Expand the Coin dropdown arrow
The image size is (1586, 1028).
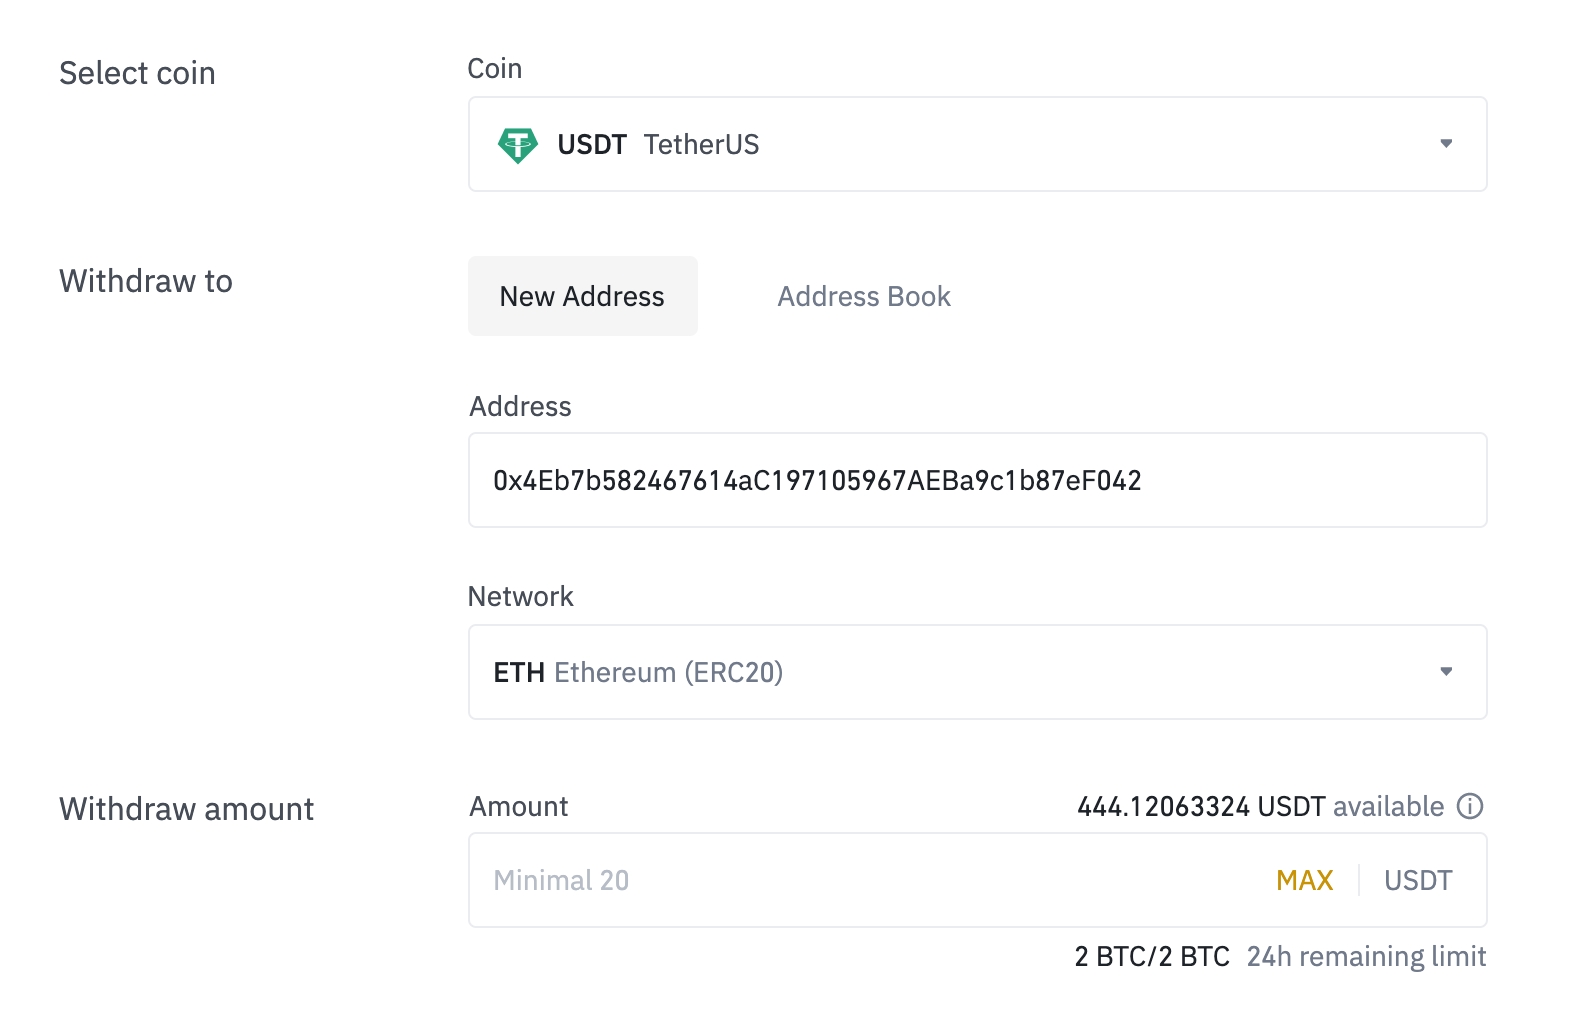click(1446, 144)
